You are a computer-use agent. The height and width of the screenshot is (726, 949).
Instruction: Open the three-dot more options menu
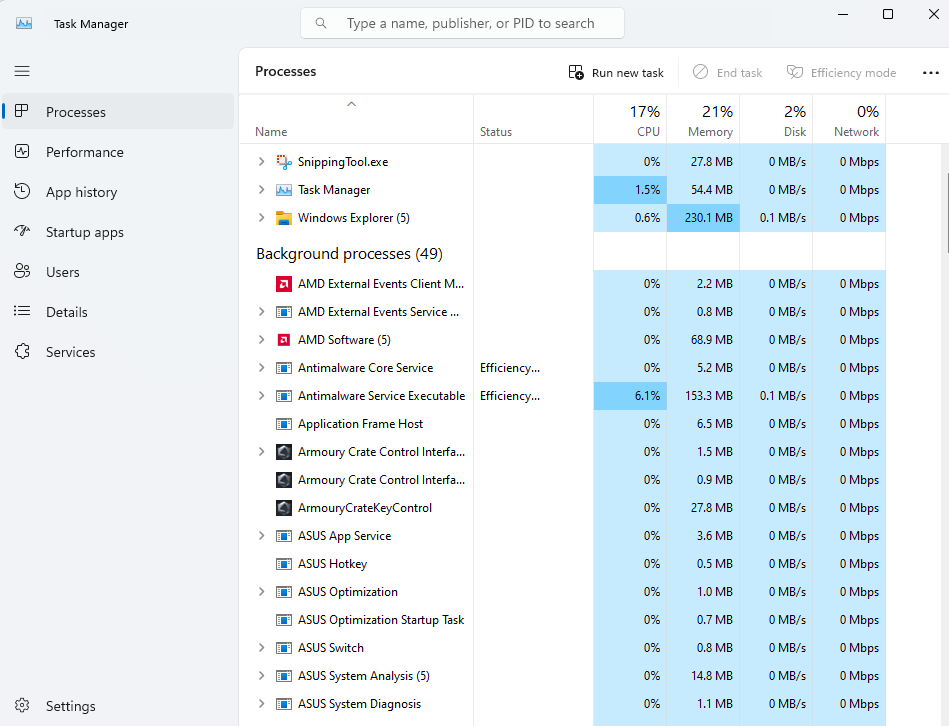tap(930, 73)
